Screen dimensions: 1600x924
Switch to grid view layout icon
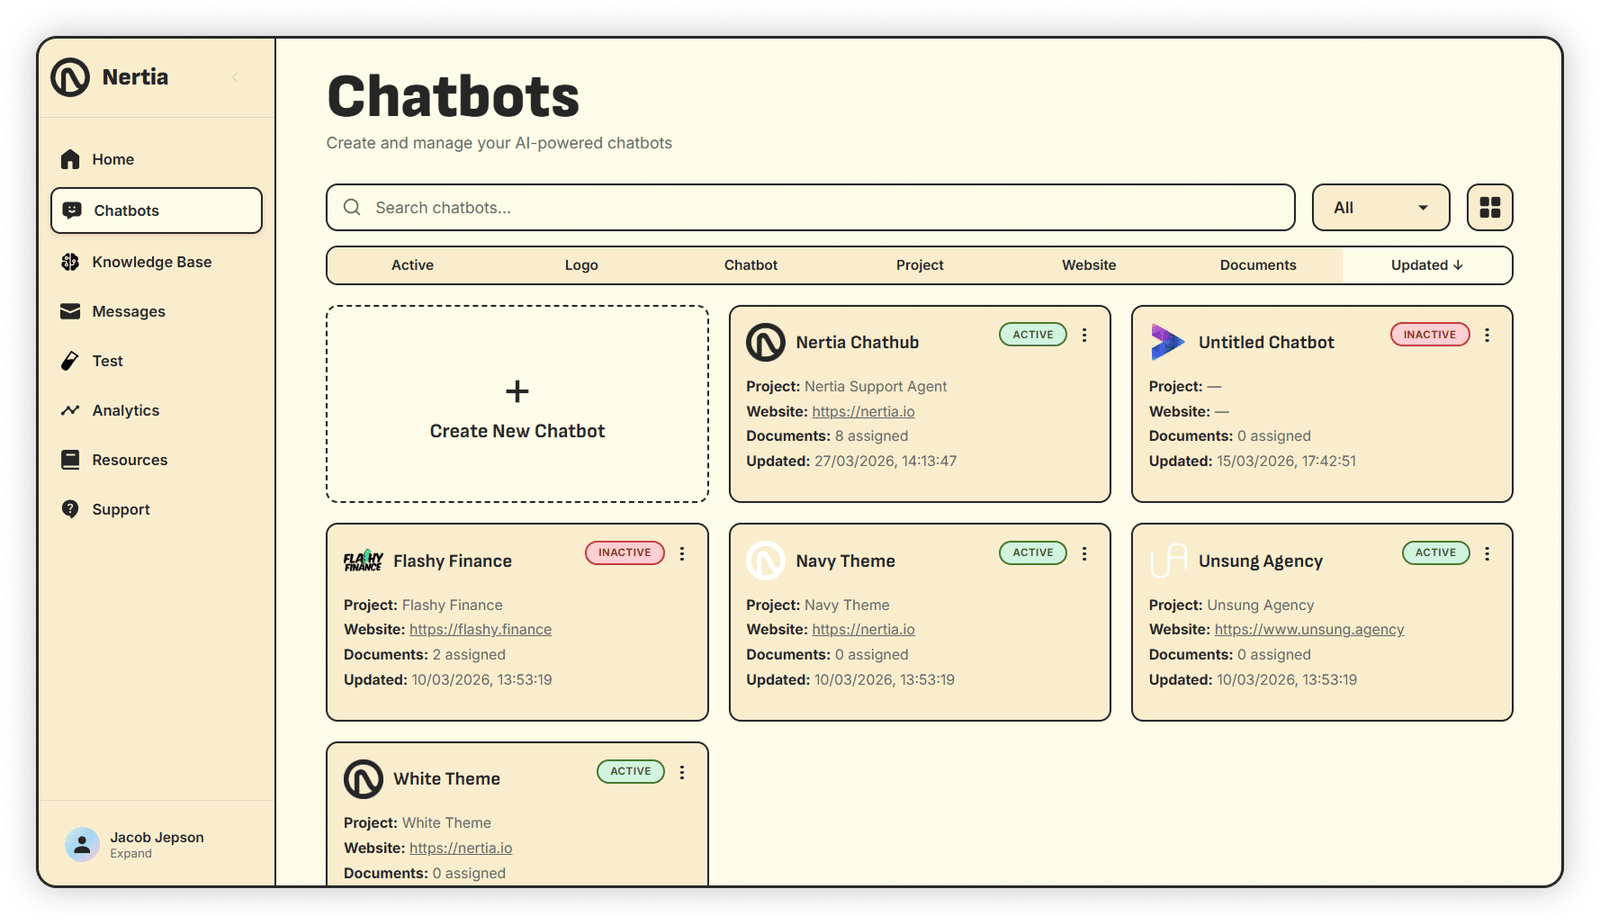click(1489, 207)
